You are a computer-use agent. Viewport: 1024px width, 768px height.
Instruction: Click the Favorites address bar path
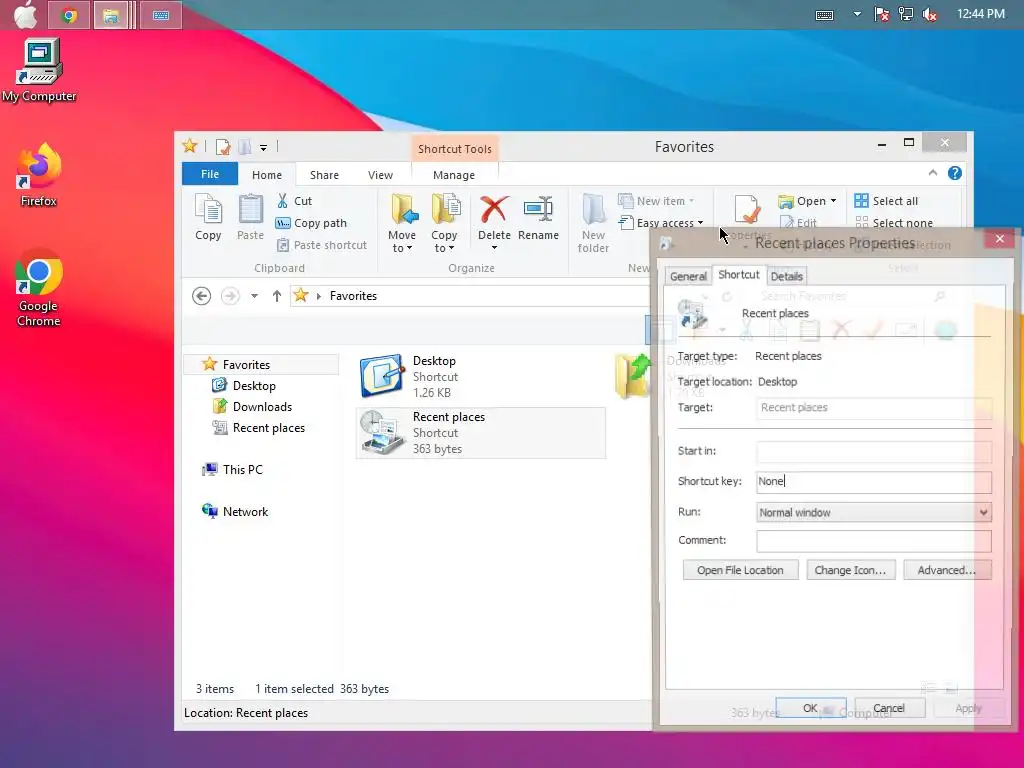[x=353, y=296]
